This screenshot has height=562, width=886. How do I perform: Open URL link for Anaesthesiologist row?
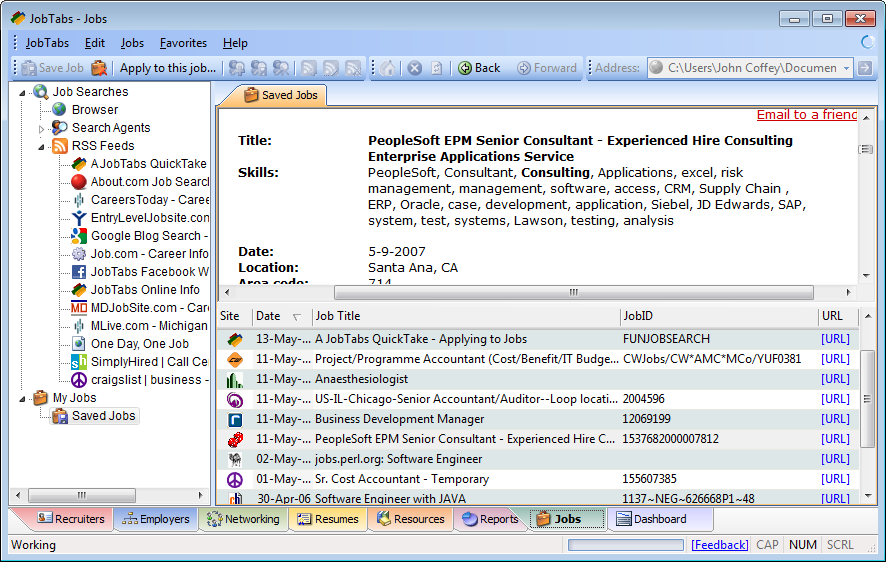(x=835, y=379)
